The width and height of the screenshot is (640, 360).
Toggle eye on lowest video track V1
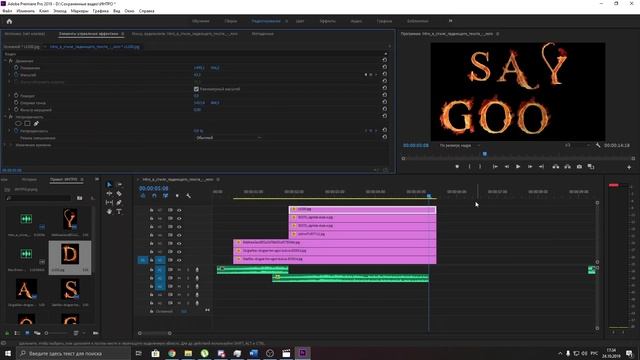click(179, 260)
